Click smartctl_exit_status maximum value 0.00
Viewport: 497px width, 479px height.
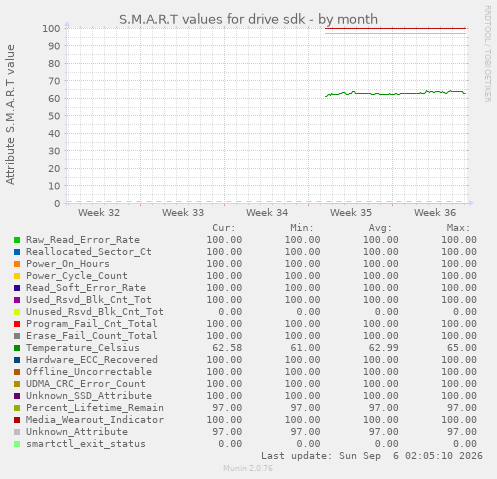click(x=465, y=444)
